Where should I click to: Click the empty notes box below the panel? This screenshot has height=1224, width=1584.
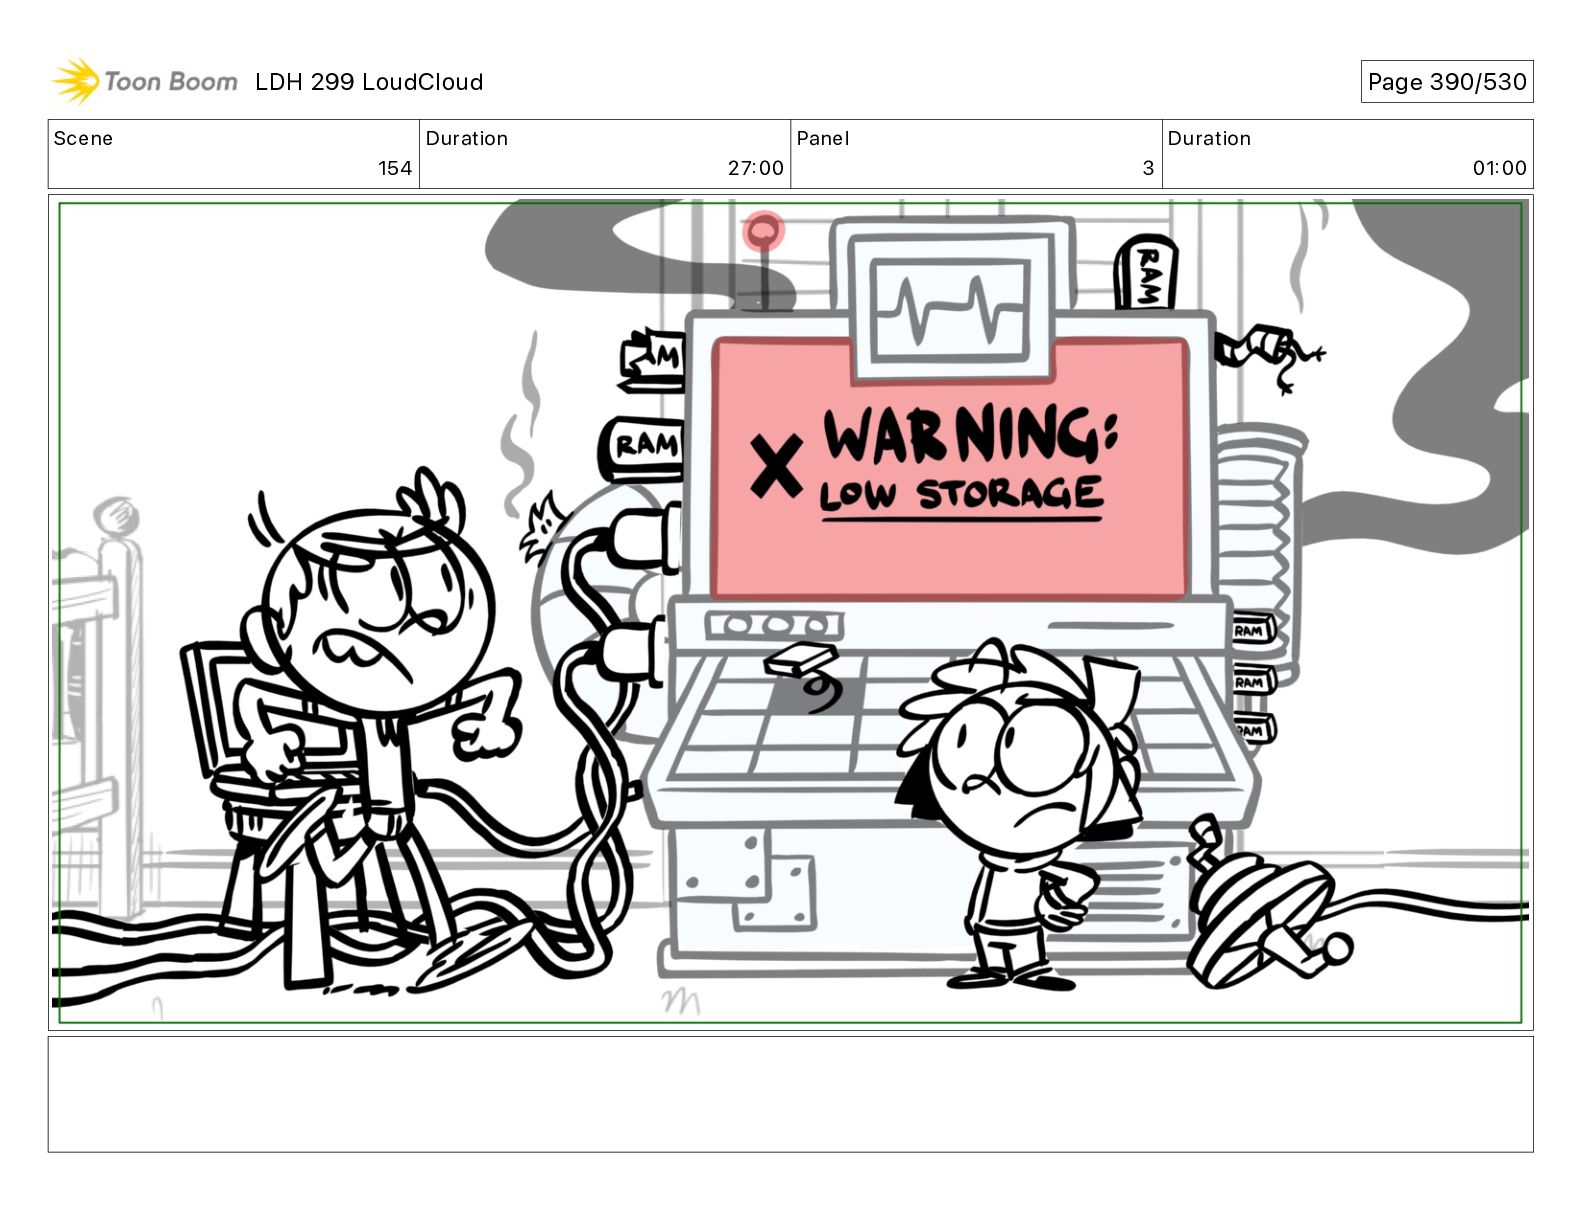pyautogui.click(x=790, y=1094)
